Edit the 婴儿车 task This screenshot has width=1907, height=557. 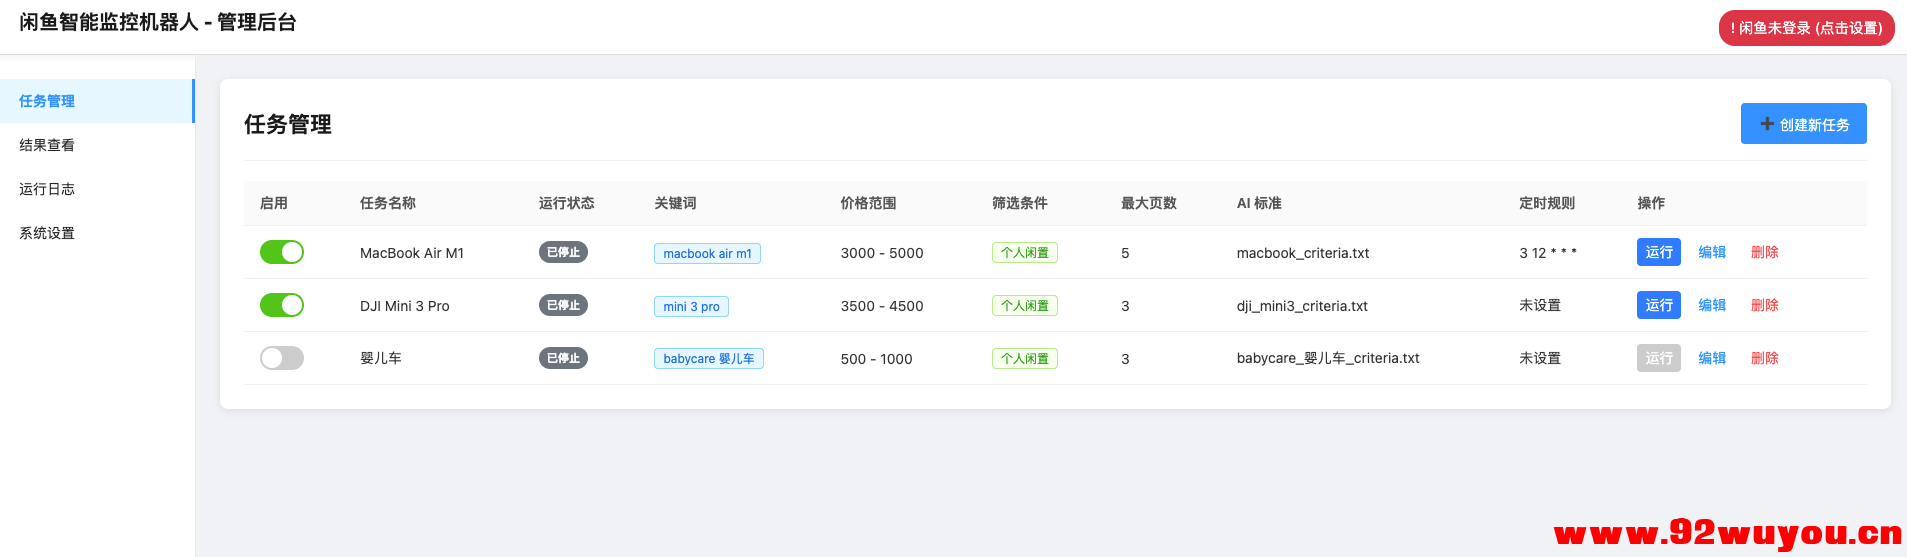coord(1712,358)
